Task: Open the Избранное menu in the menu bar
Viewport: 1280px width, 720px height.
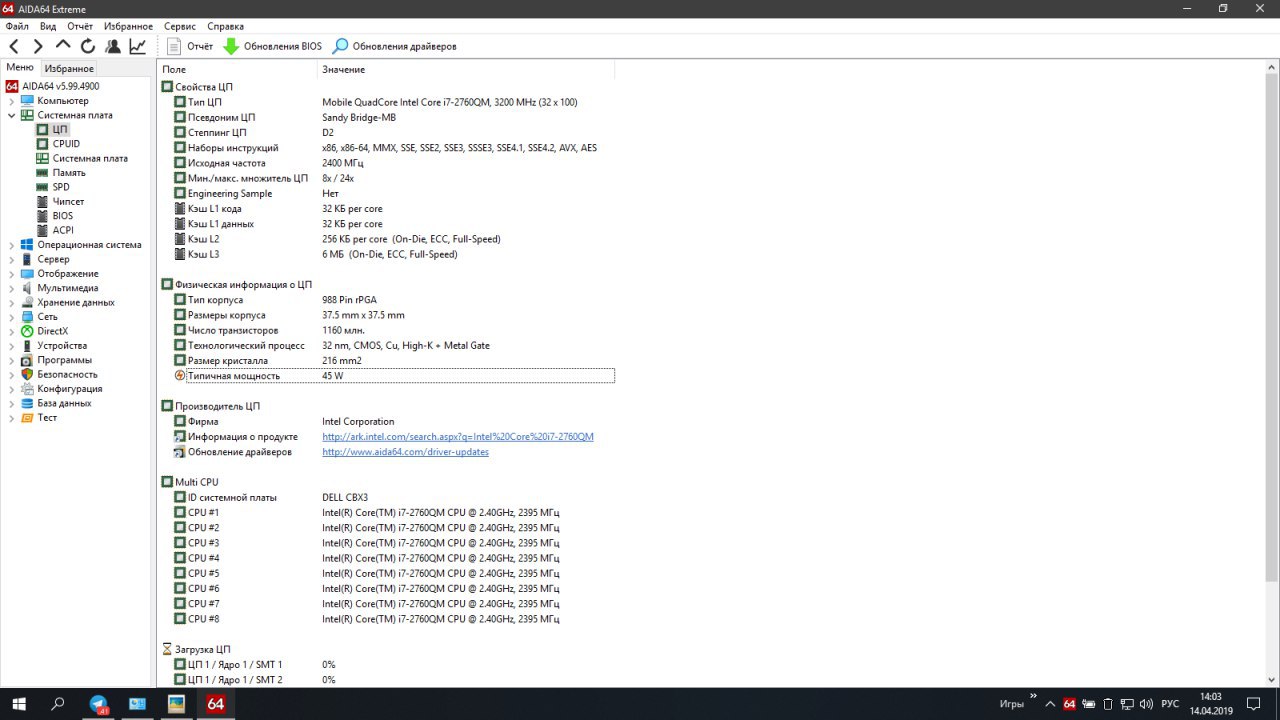Action: coord(129,26)
